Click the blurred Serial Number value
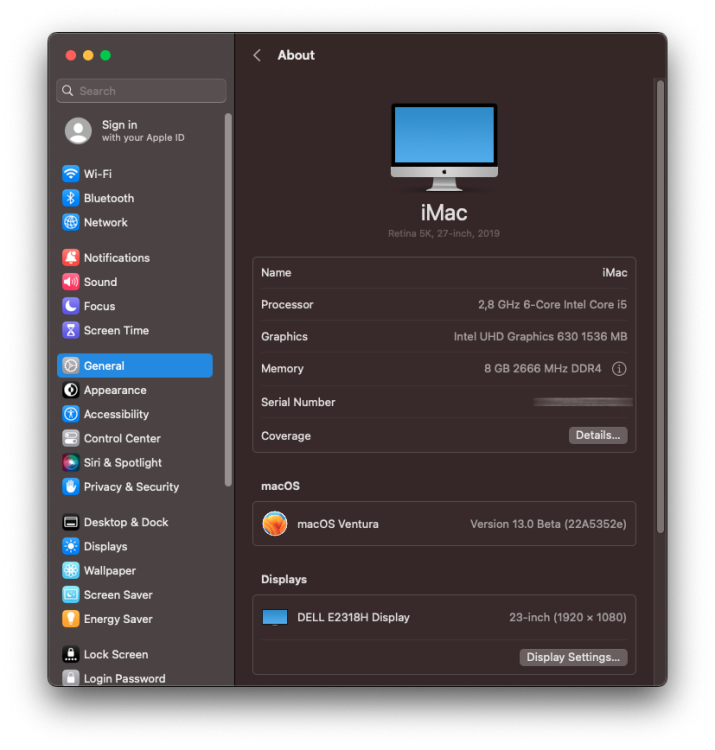The height and width of the screenshot is (750, 715). (x=583, y=402)
